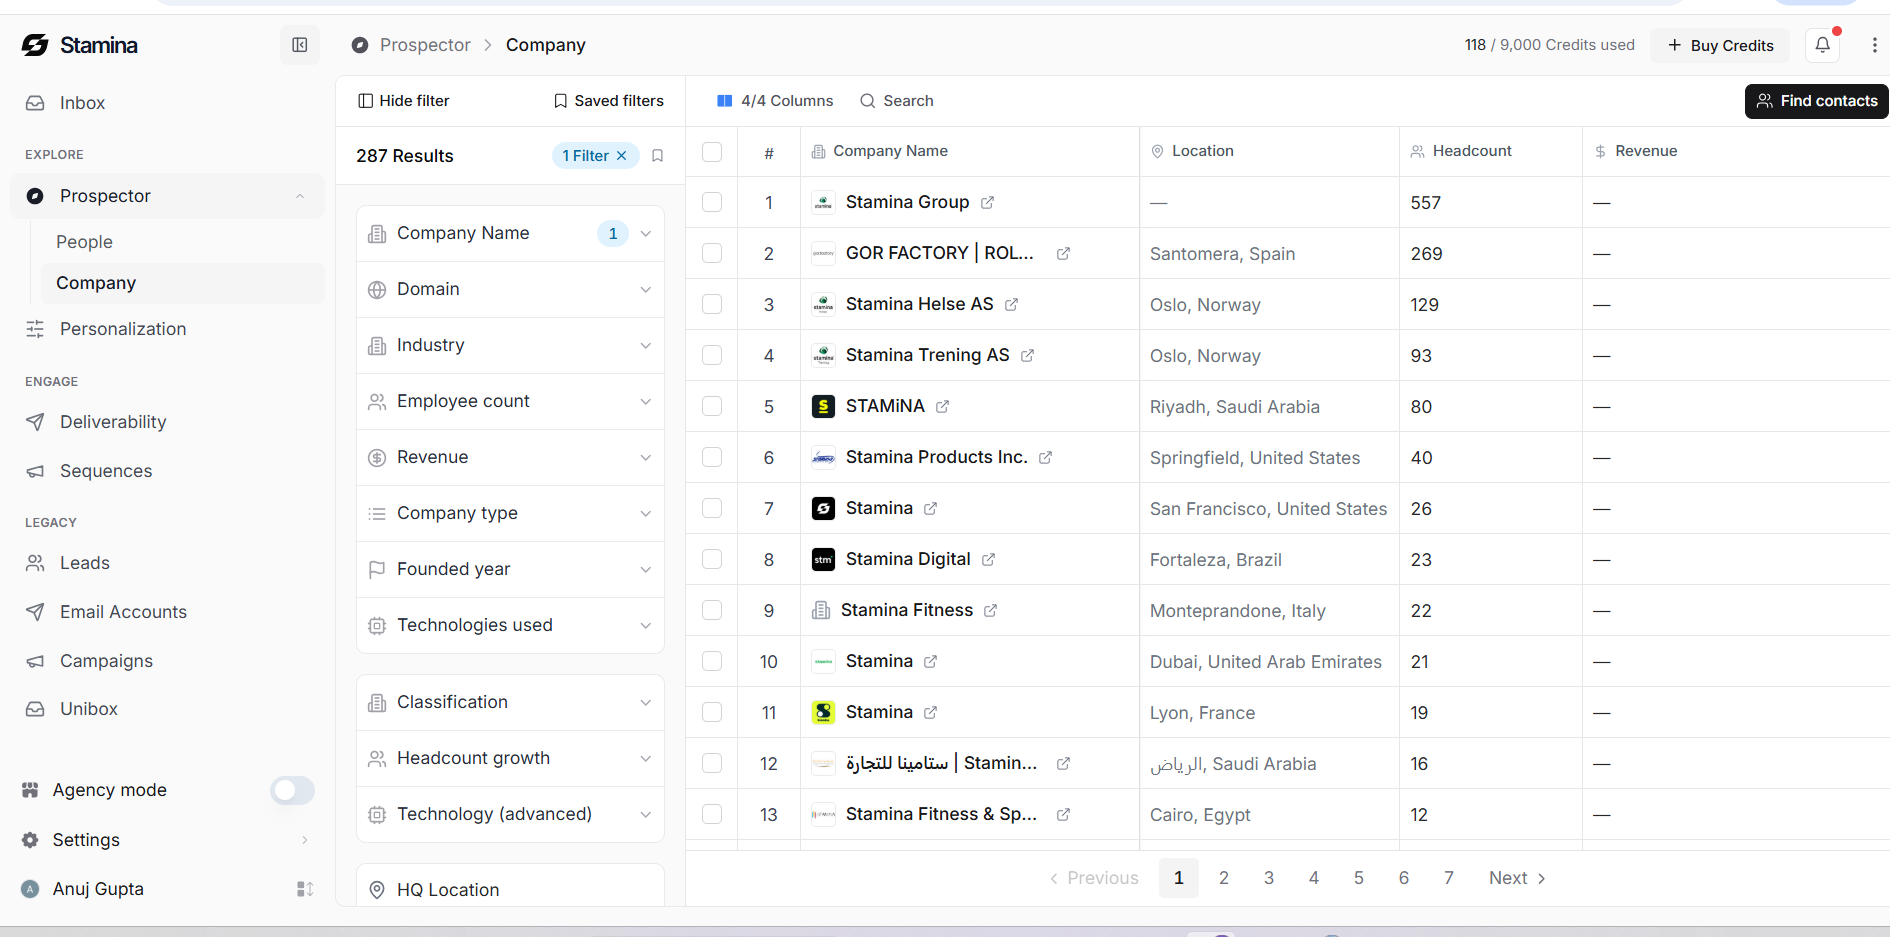Viewport: 1890px width, 937px height.
Task: Toggle Agency mode switch
Action: pyautogui.click(x=292, y=791)
